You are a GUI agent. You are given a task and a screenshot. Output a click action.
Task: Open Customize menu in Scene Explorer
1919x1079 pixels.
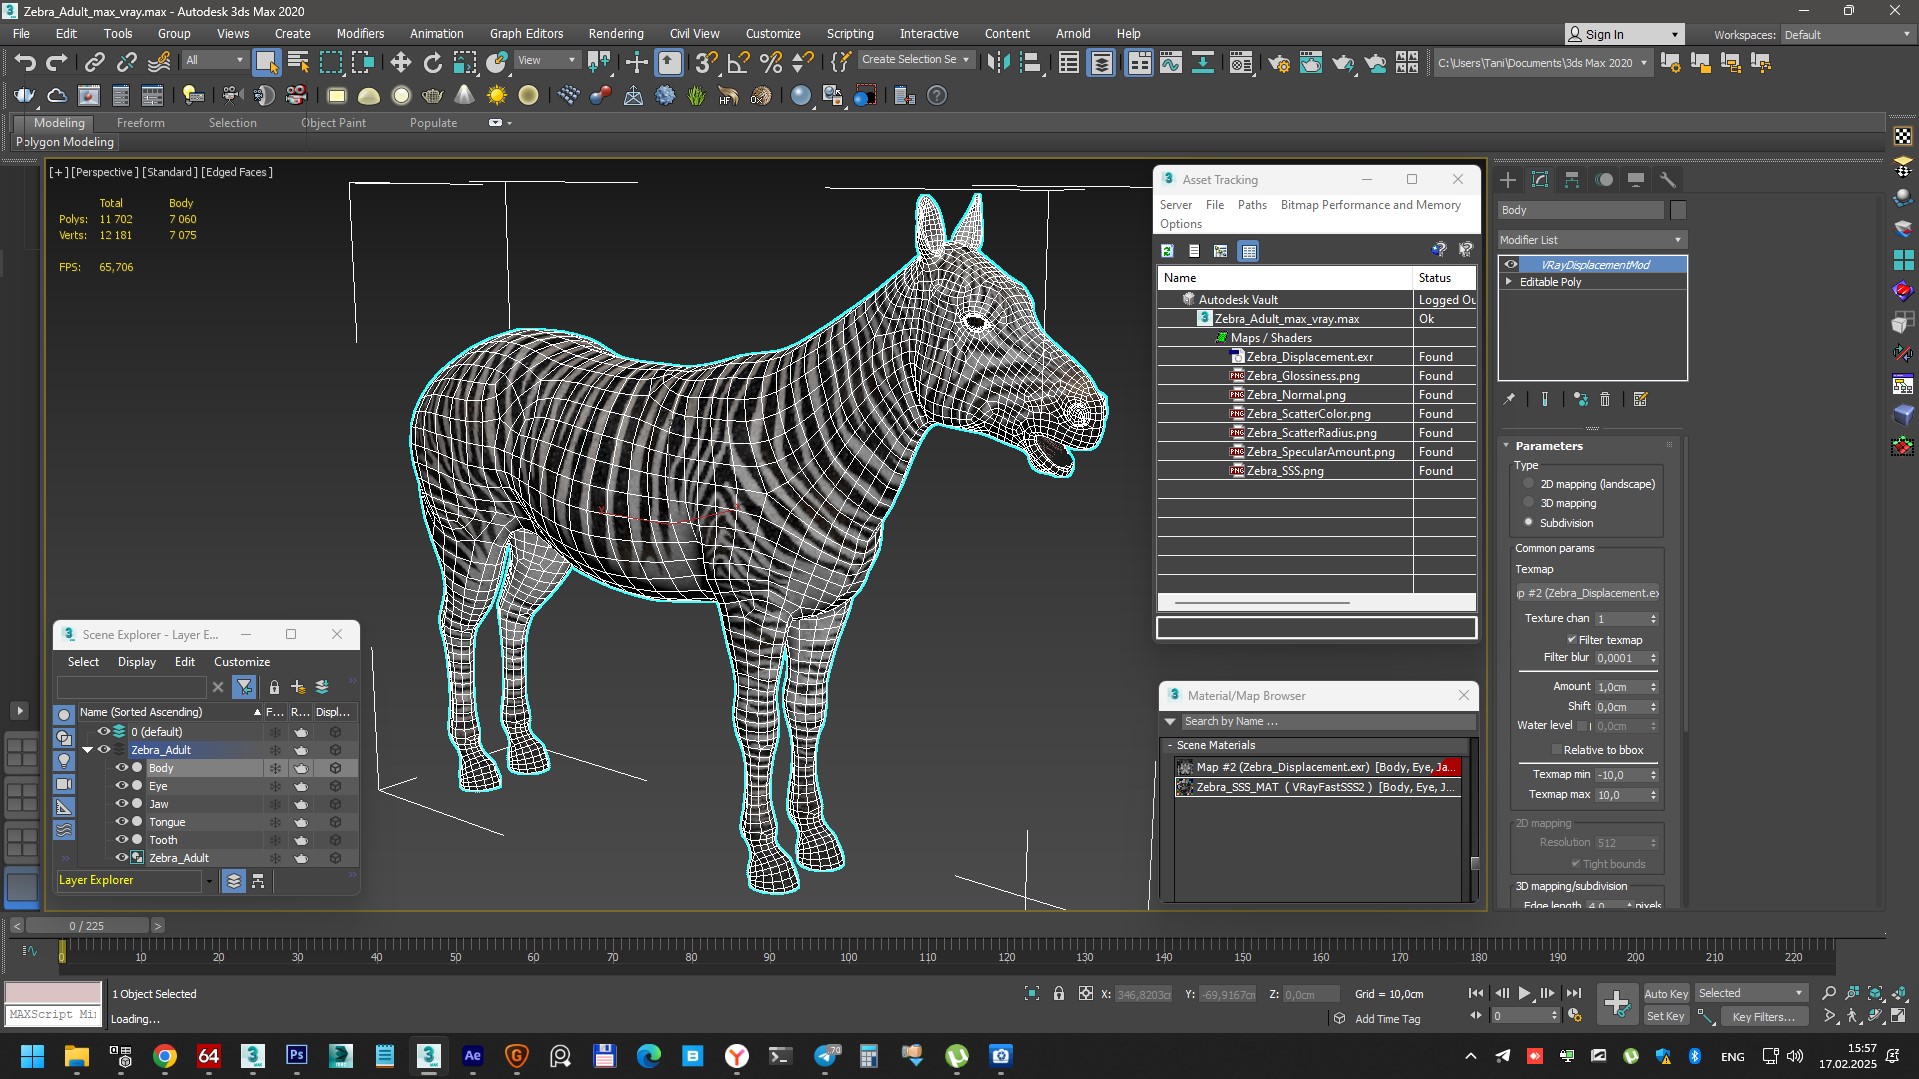[x=242, y=661]
